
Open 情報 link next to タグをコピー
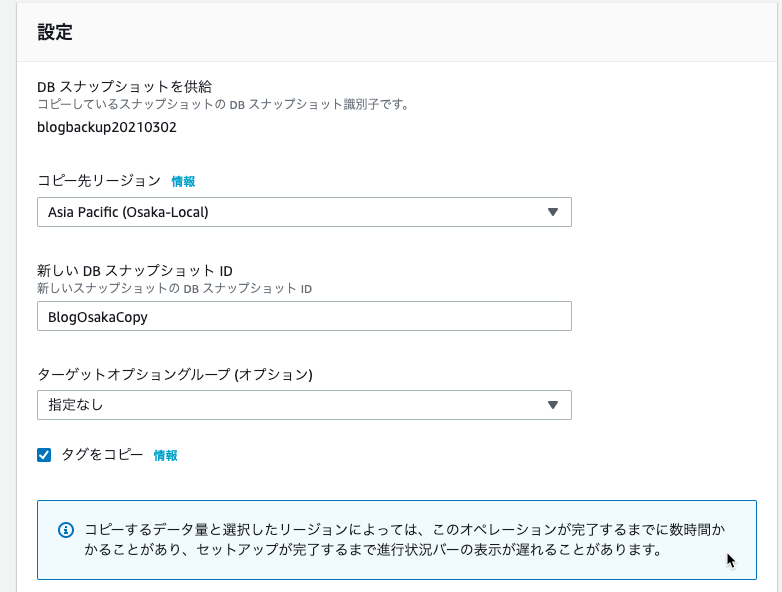[165, 455]
